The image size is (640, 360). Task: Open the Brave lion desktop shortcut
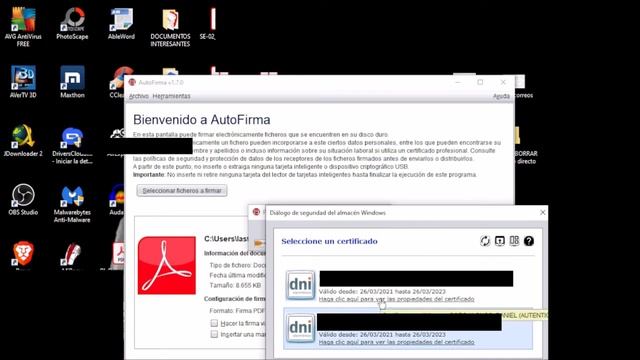[x=23, y=254]
